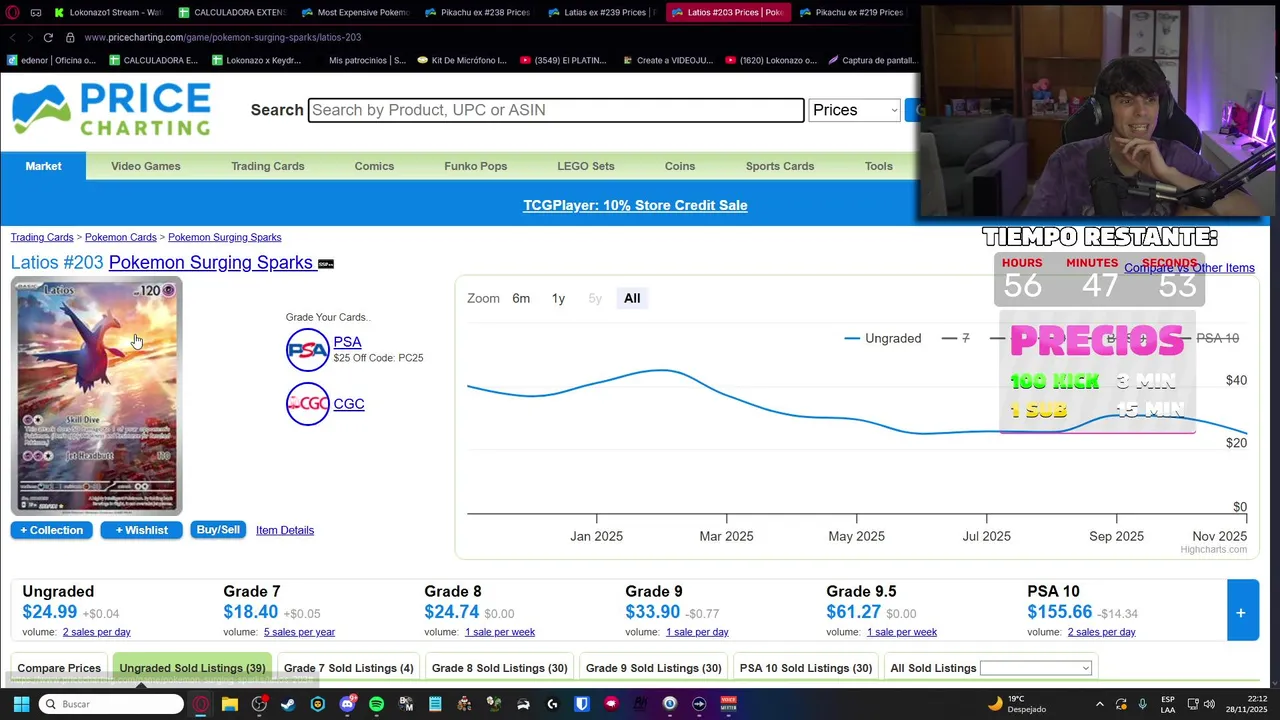Open the Market menu tab
Screen dimensions: 1280x720
43,166
